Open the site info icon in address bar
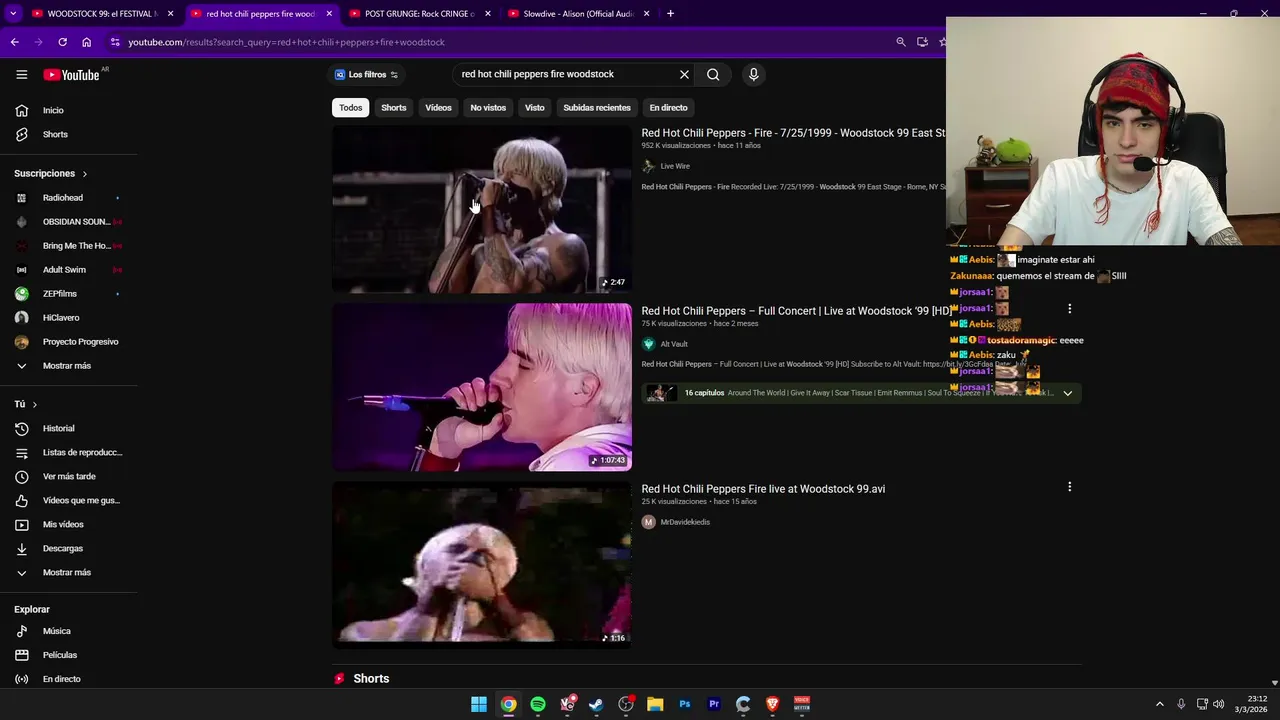 [x=115, y=42]
